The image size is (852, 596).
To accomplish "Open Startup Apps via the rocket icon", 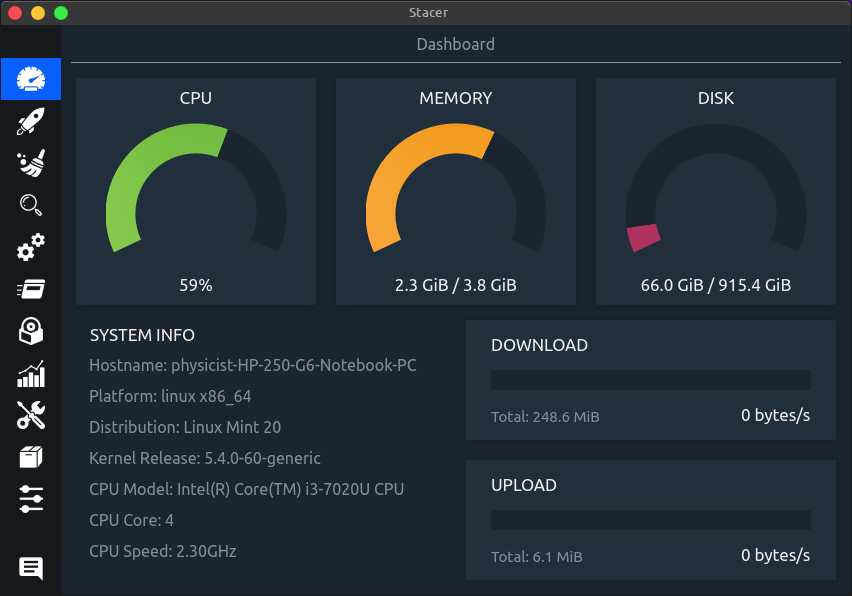I will (x=30, y=121).
